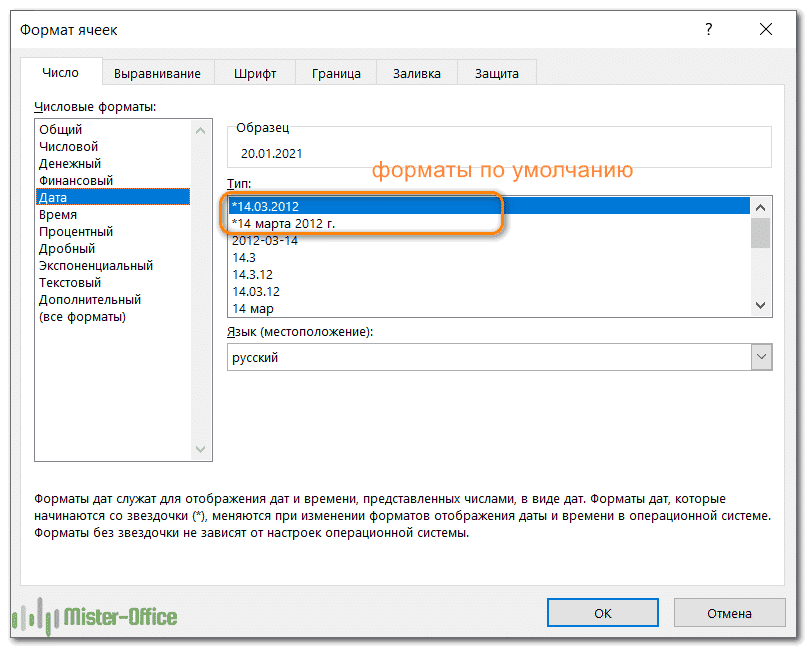Open the Шрифт tab
This screenshot has height=649, width=808.
(x=255, y=73)
